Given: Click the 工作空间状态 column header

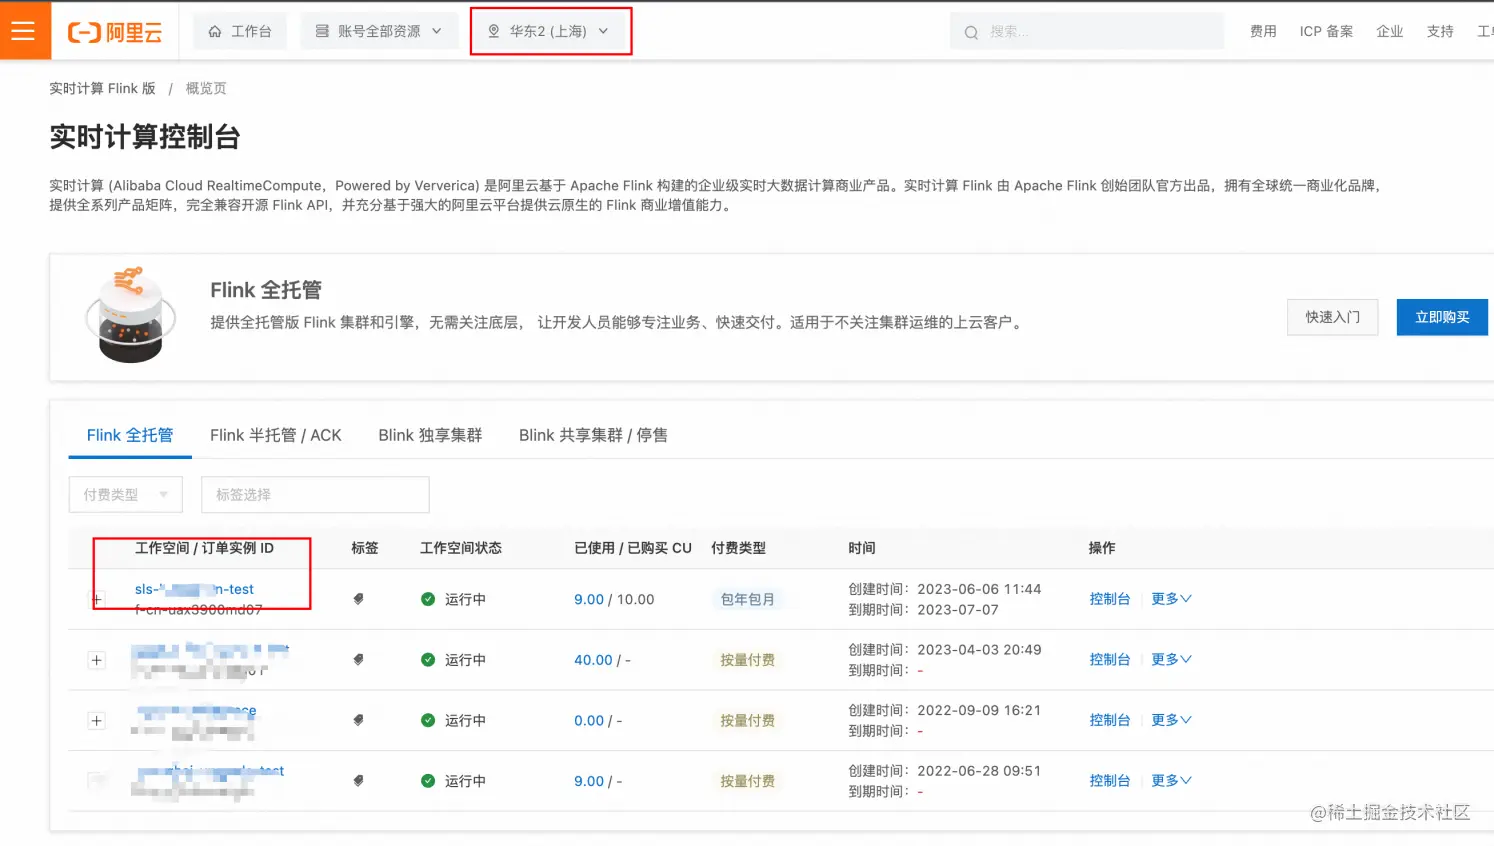Looking at the screenshot, I should [x=461, y=548].
